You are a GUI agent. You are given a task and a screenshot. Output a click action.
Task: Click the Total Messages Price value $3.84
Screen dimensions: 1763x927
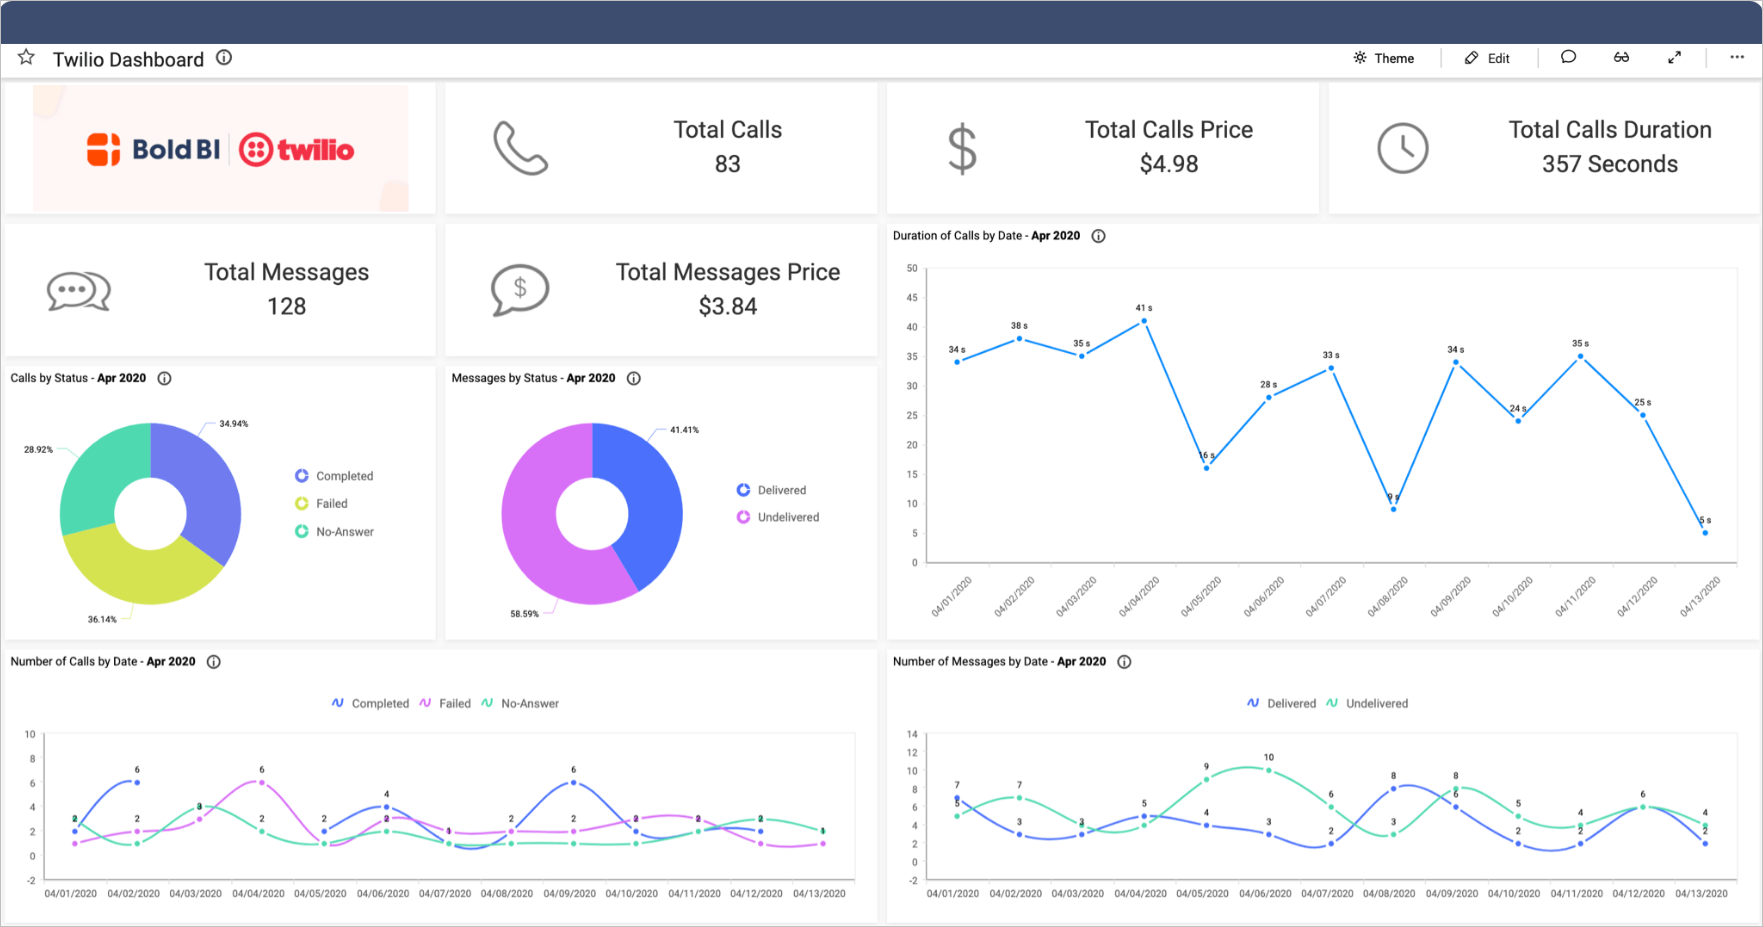click(x=728, y=306)
